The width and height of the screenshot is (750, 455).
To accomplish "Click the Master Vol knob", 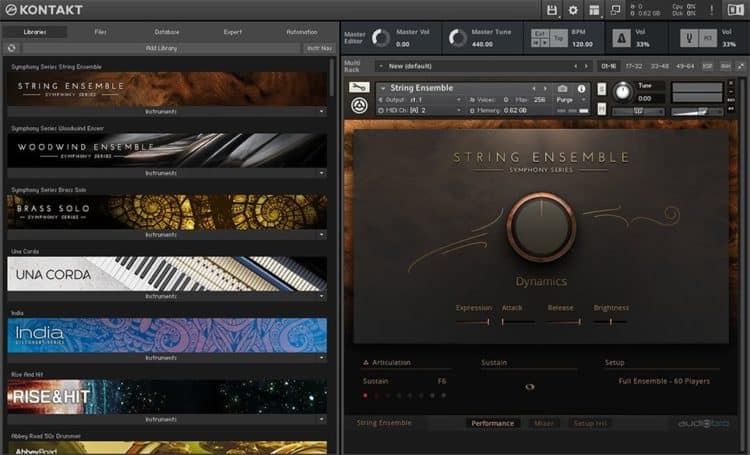I will (x=381, y=38).
